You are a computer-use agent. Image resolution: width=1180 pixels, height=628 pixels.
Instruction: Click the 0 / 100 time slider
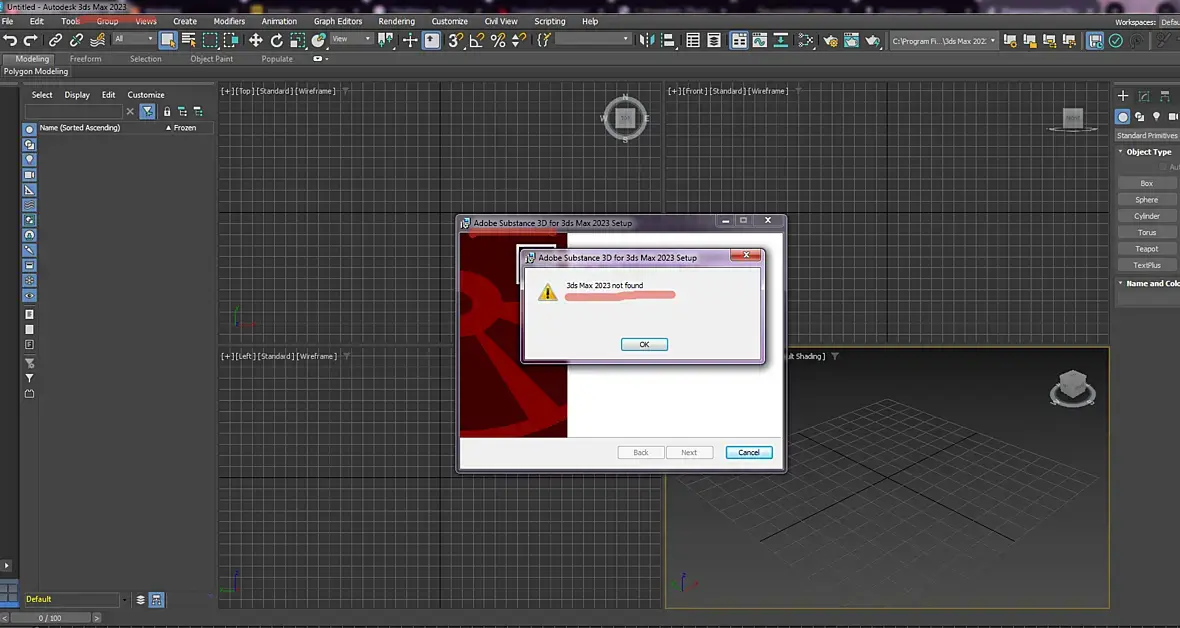tap(50, 618)
